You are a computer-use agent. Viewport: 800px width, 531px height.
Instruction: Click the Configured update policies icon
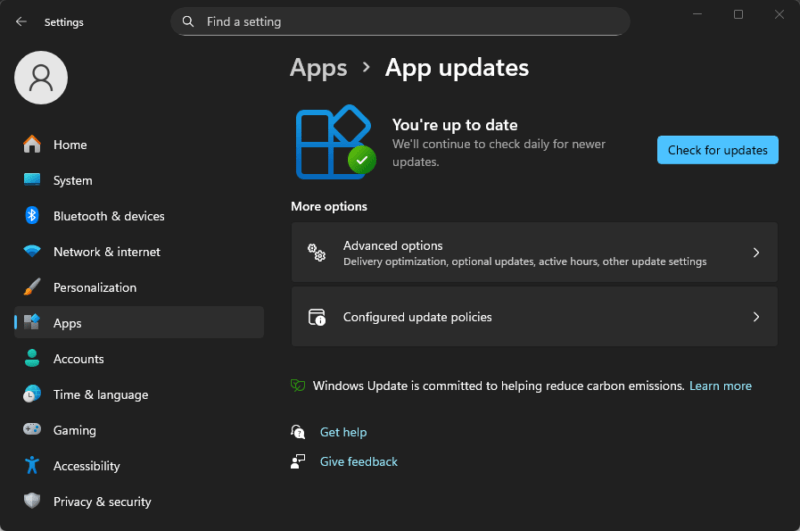317,317
